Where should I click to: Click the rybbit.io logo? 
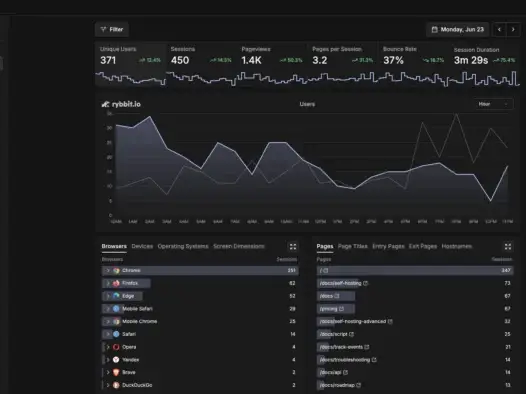tap(121, 104)
